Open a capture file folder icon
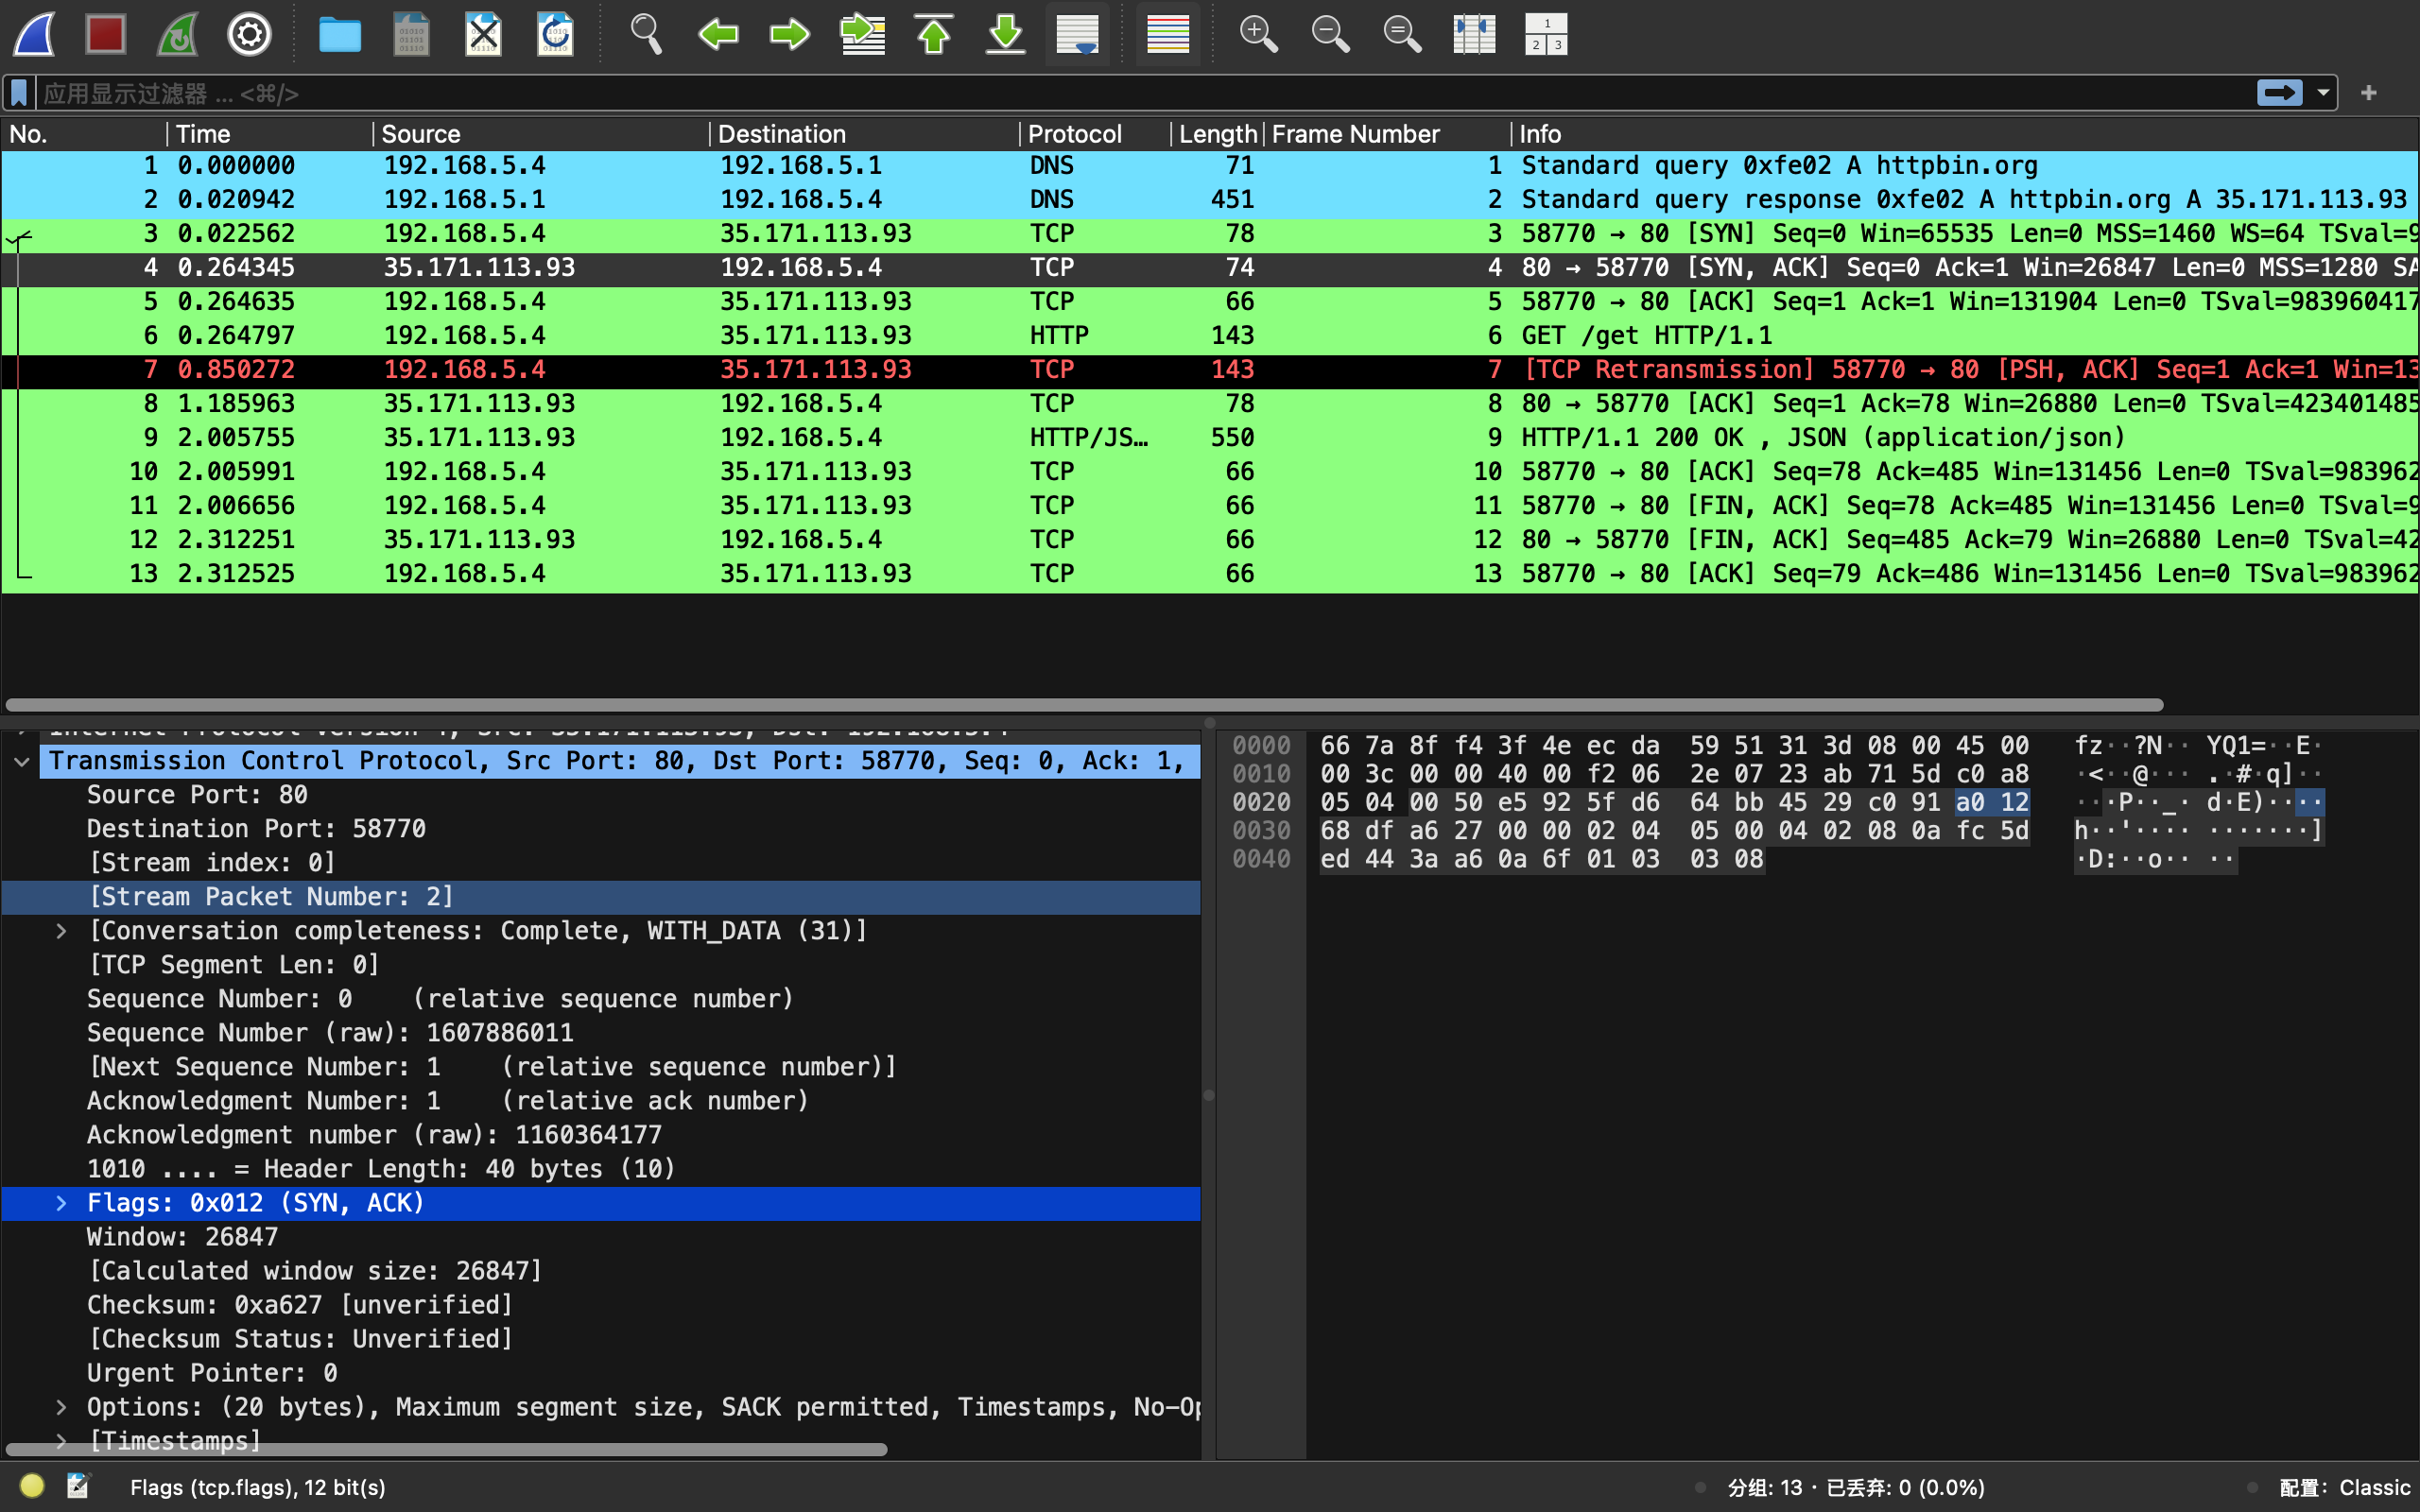2420x1512 pixels. click(x=340, y=34)
